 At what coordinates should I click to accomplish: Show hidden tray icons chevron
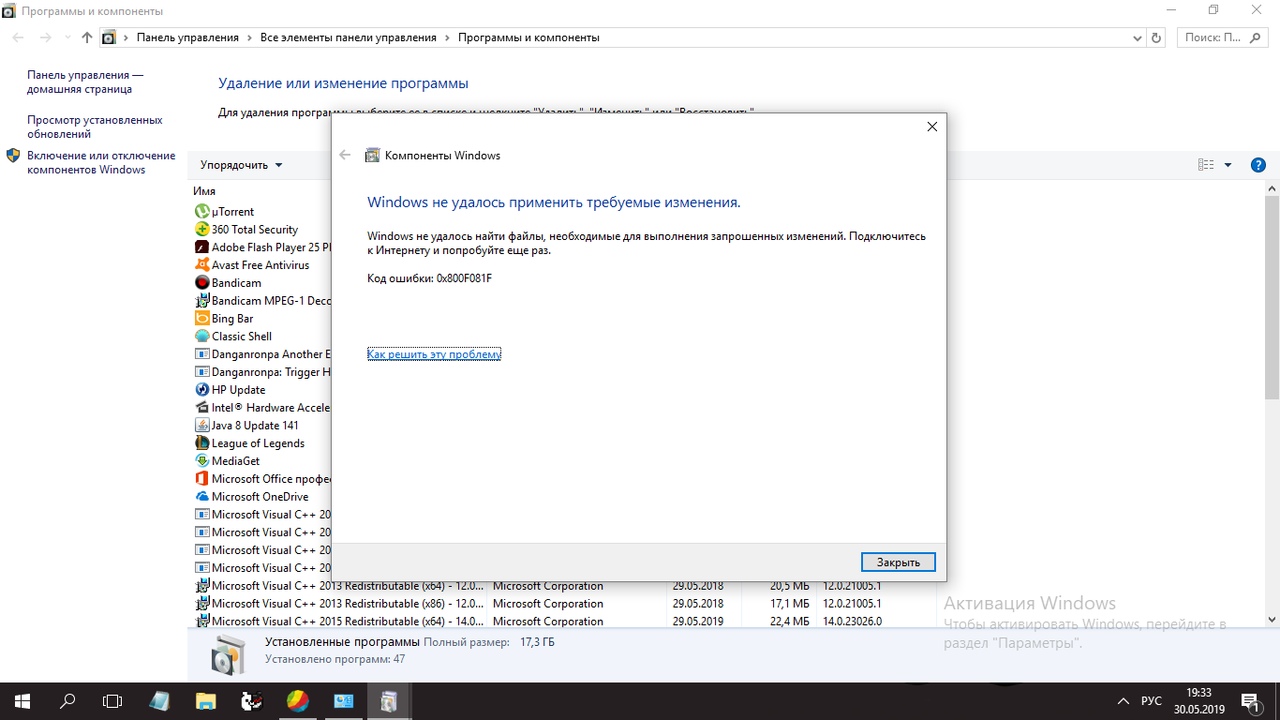click(x=1123, y=701)
